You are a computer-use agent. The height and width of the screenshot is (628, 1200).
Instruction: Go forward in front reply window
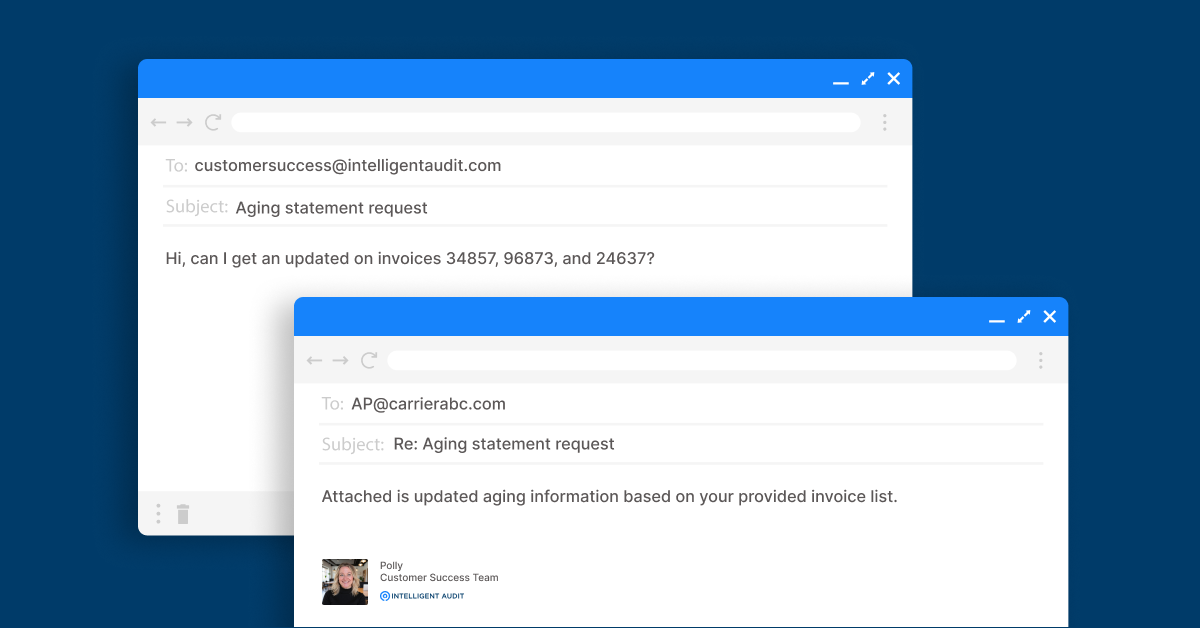pyautogui.click(x=340, y=360)
